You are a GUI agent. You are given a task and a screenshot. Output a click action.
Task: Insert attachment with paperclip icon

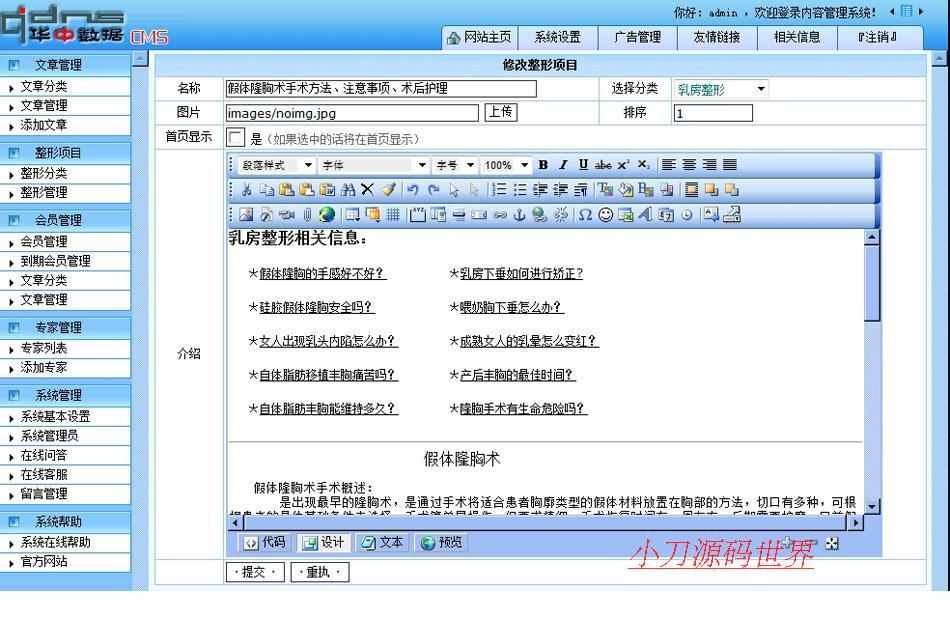pos(307,215)
